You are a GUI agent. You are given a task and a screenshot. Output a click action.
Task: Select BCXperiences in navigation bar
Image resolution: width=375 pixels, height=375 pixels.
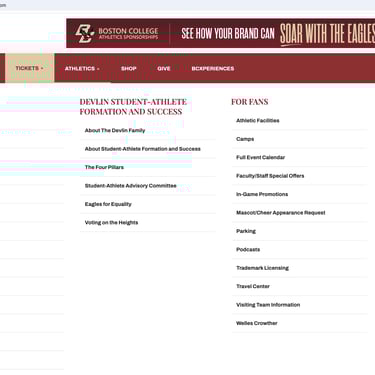coord(213,68)
